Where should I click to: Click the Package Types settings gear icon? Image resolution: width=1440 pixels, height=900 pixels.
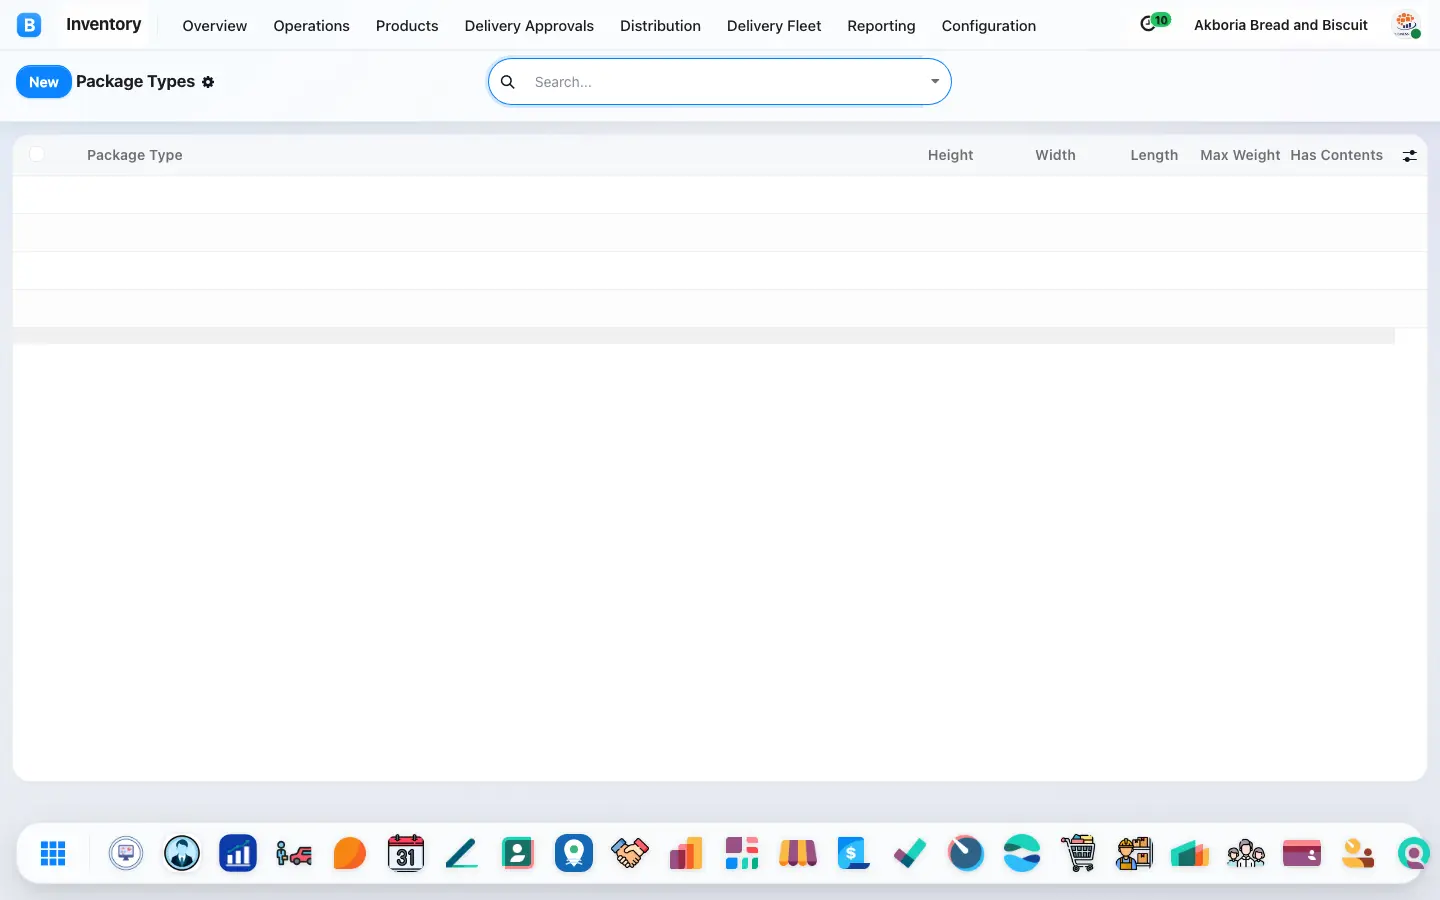208,82
